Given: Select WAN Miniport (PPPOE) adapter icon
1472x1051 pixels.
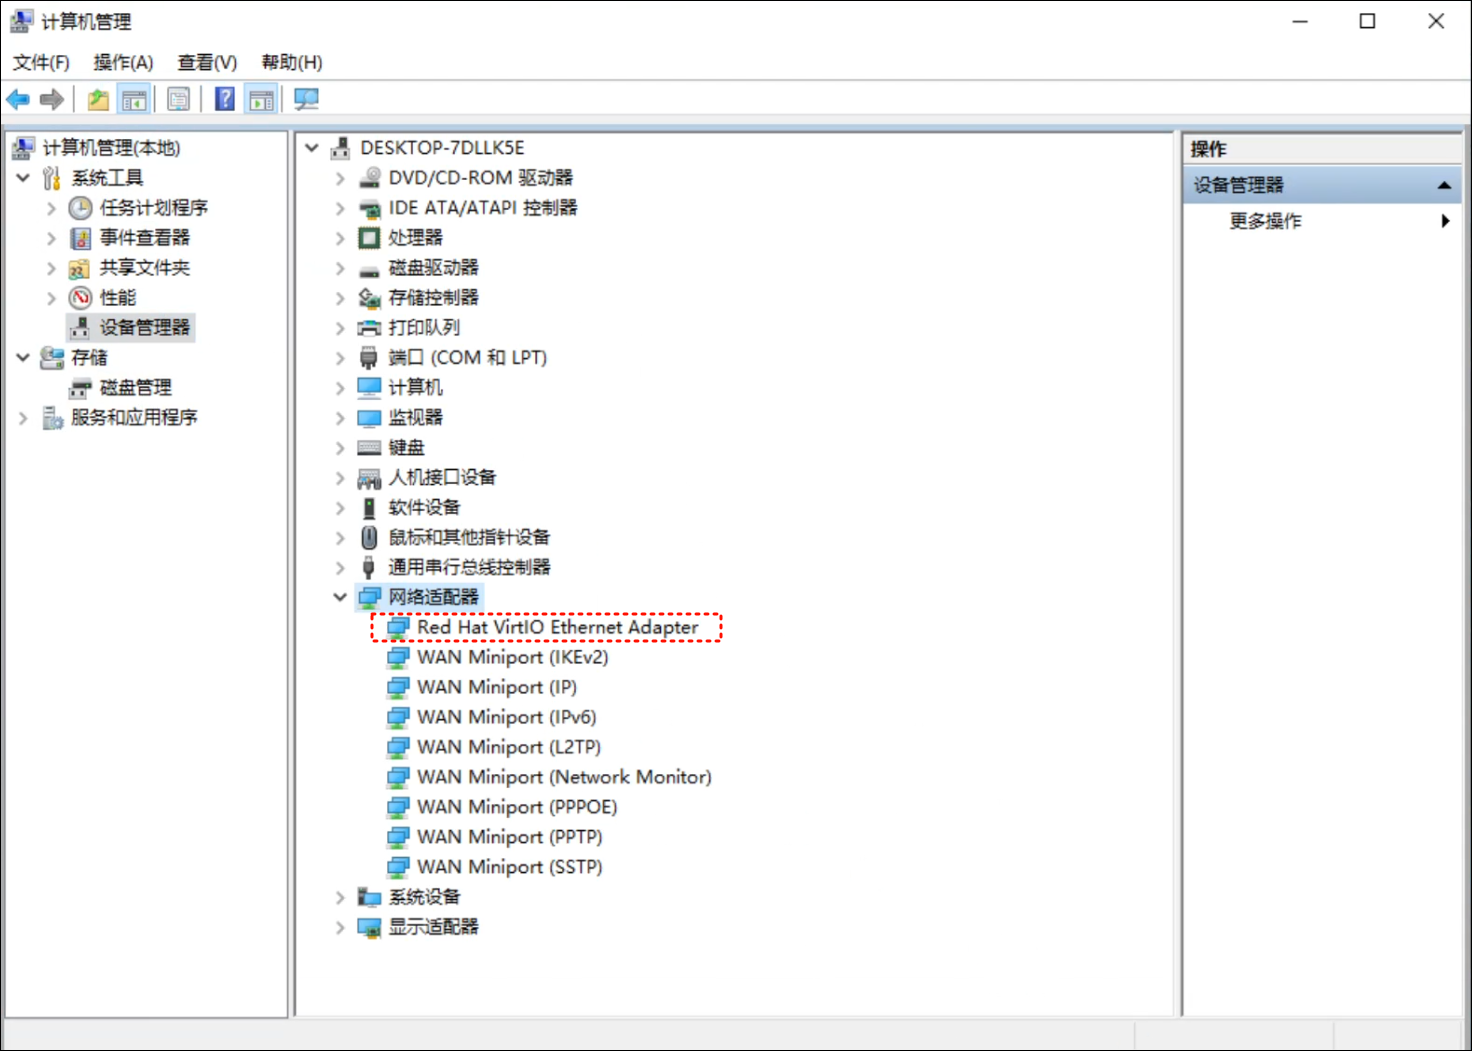Looking at the screenshot, I should click(398, 807).
